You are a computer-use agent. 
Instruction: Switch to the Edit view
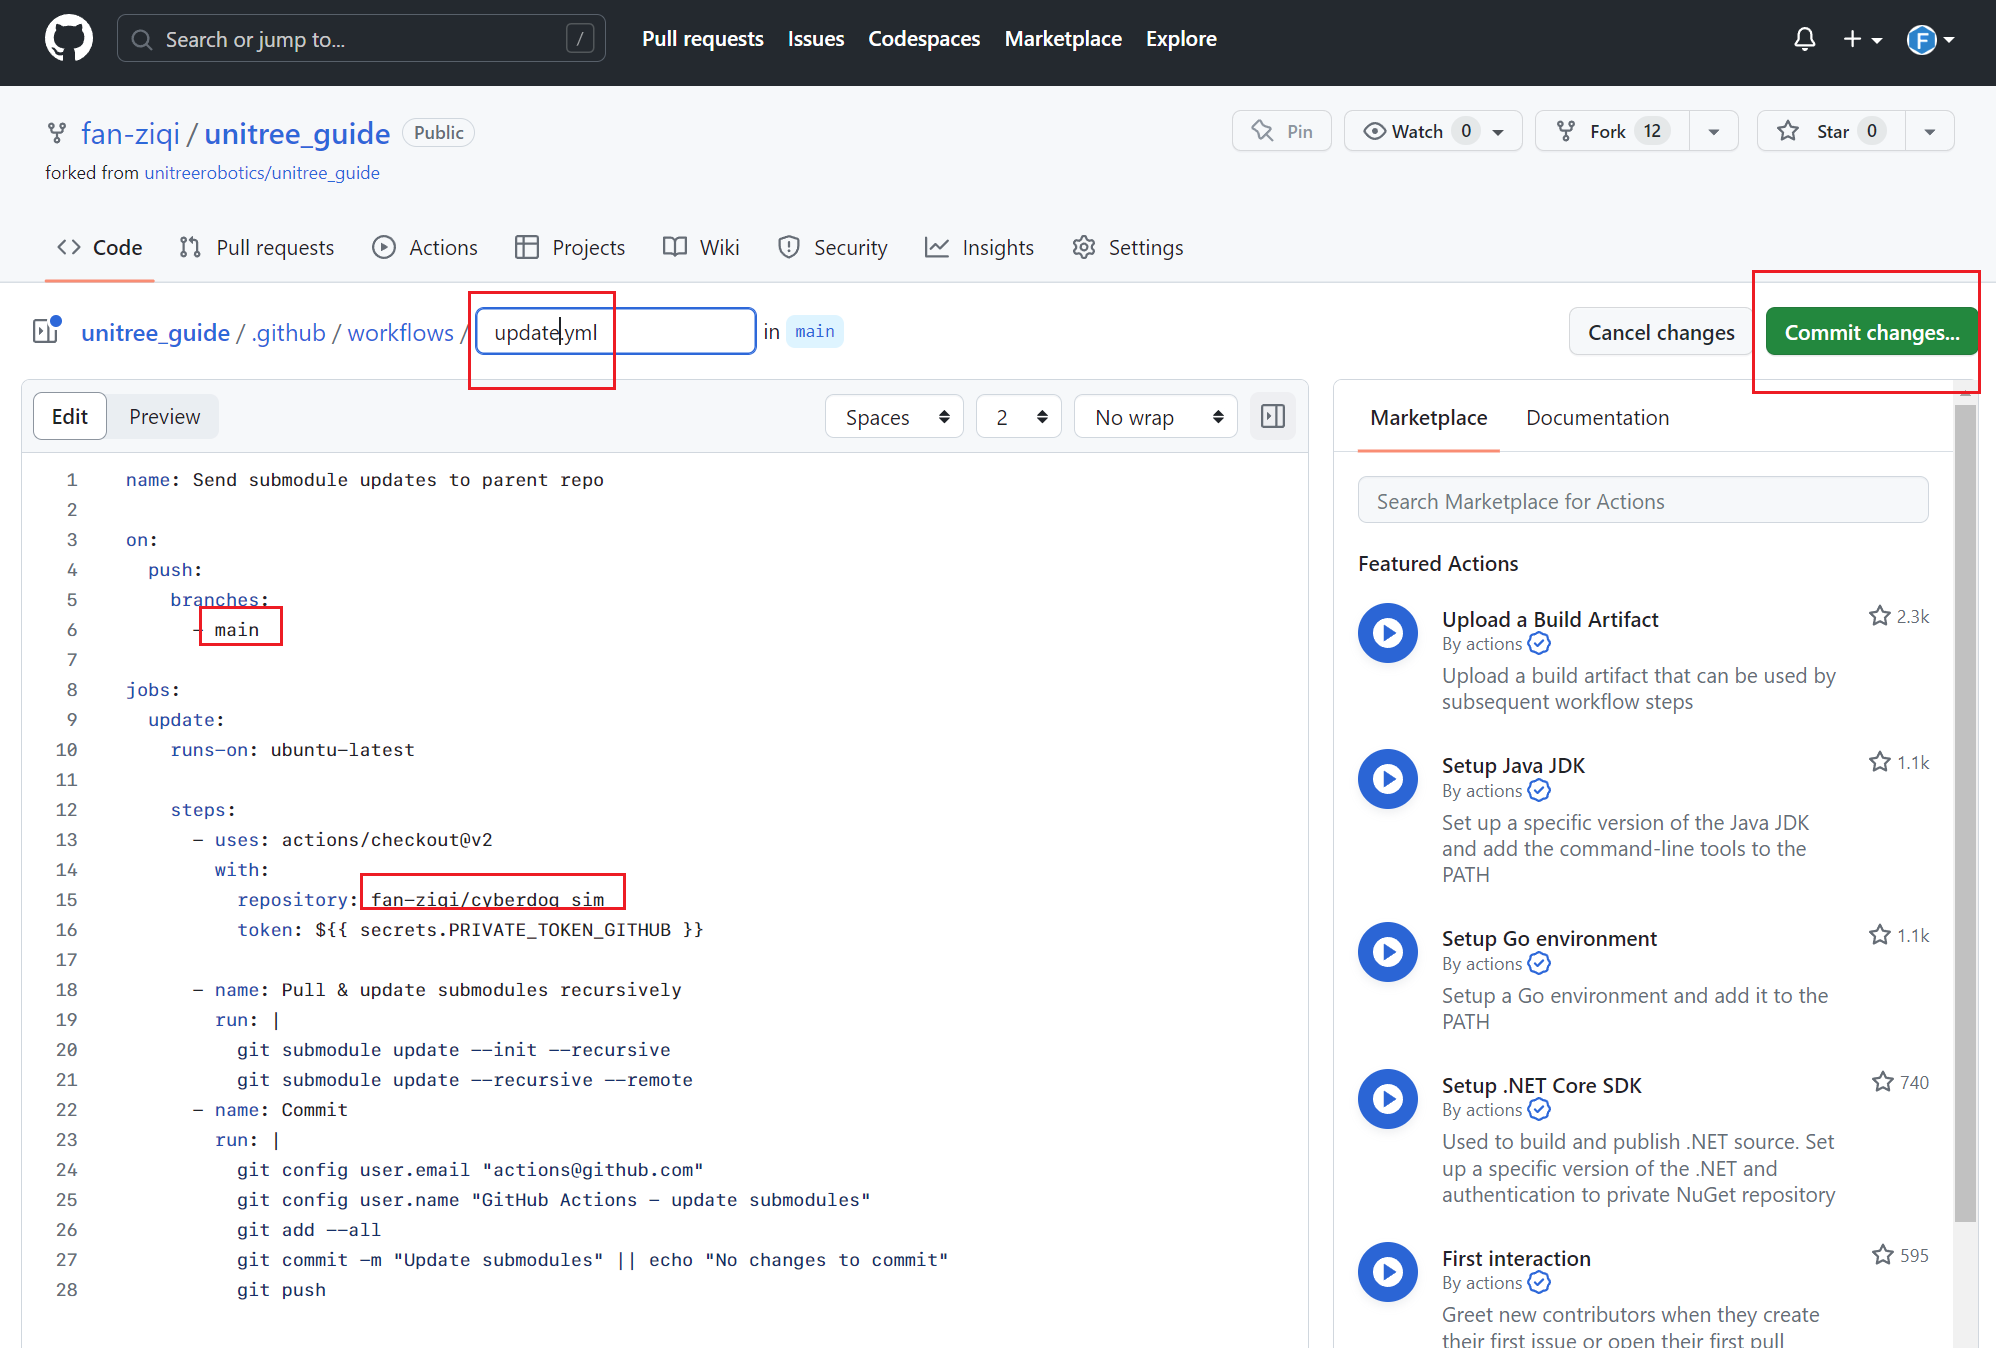70,416
